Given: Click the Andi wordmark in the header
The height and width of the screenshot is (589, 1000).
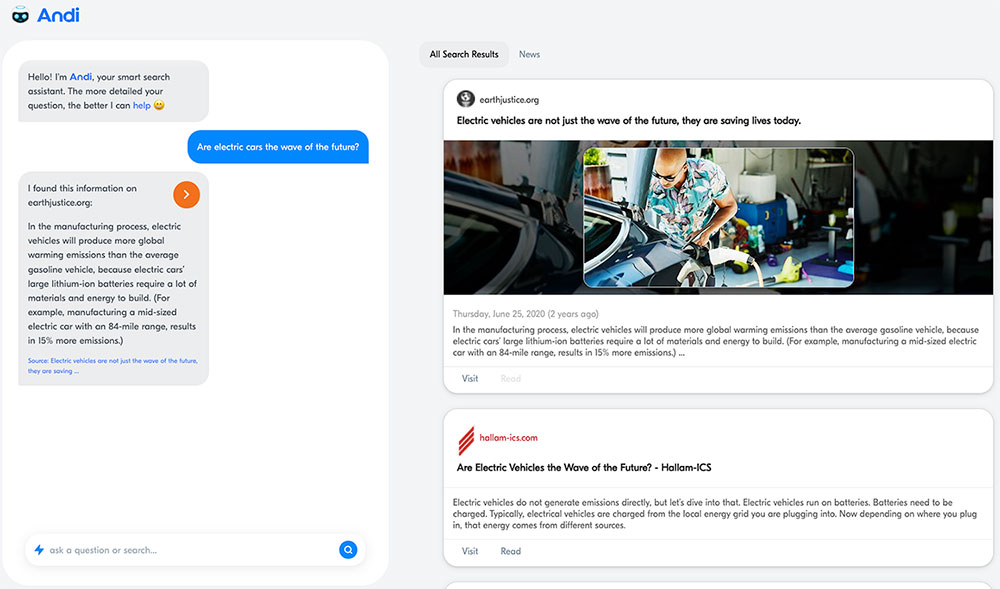Looking at the screenshot, I should pos(58,15).
